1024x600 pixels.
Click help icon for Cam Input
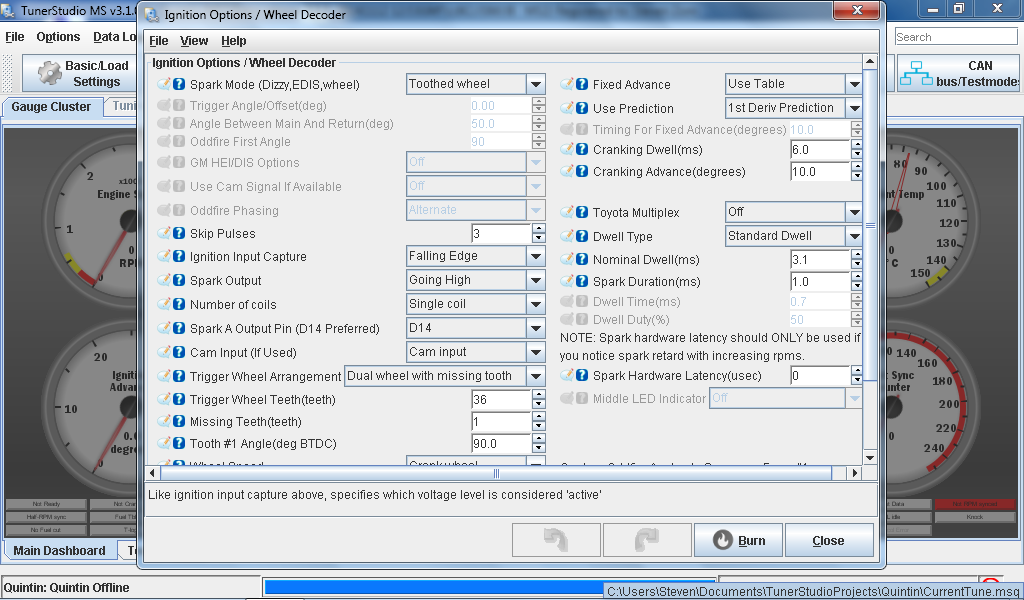pyautogui.click(x=179, y=353)
